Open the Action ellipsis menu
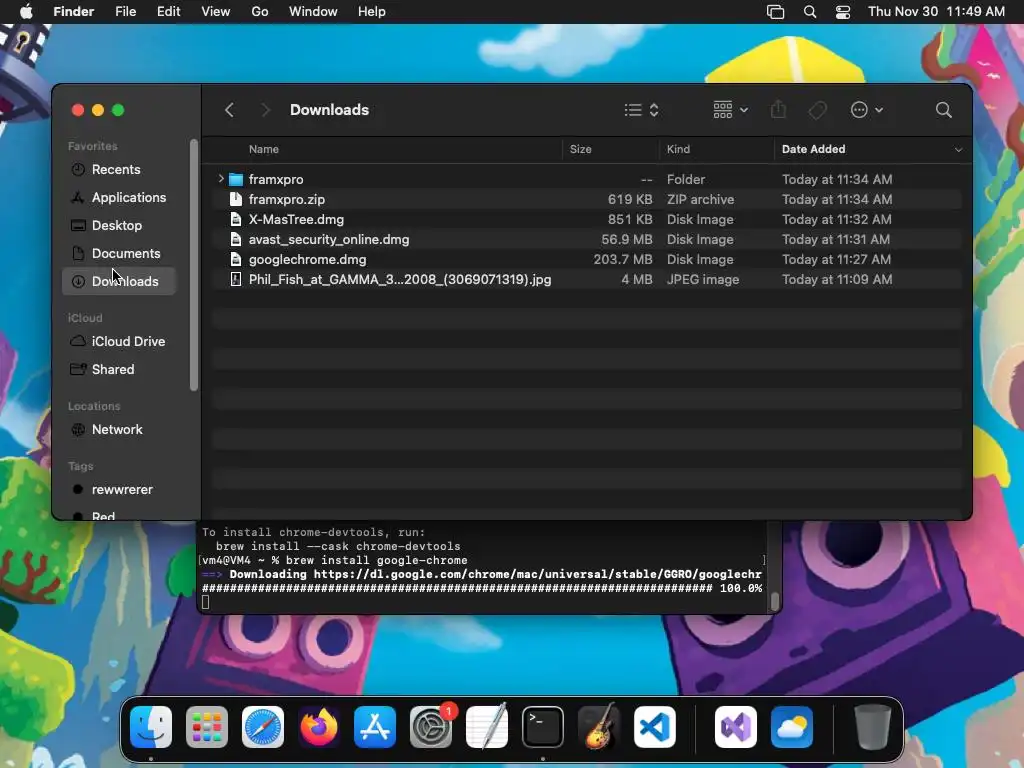The height and width of the screenshot is (768, 1024). 867,110
